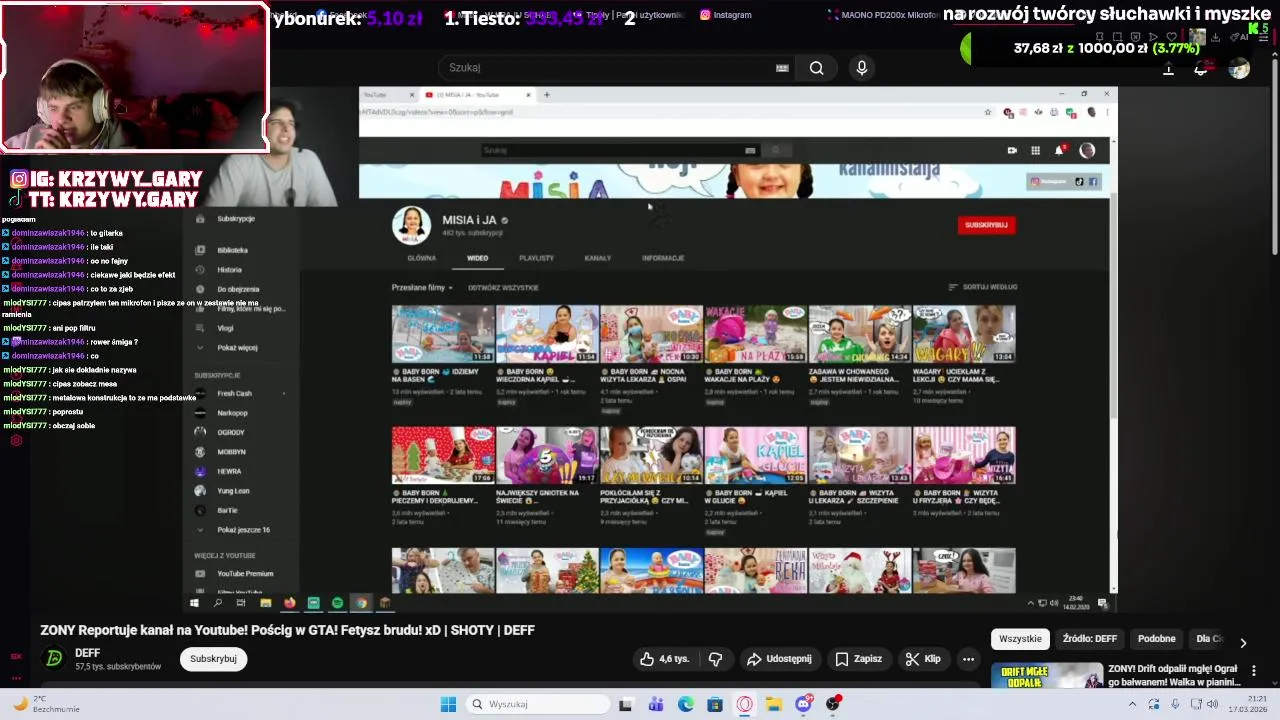Like the video with 4,6 tys. thumbs up
The height and width of the screenshot is (720, 1280).
click(x=665, y=659)
